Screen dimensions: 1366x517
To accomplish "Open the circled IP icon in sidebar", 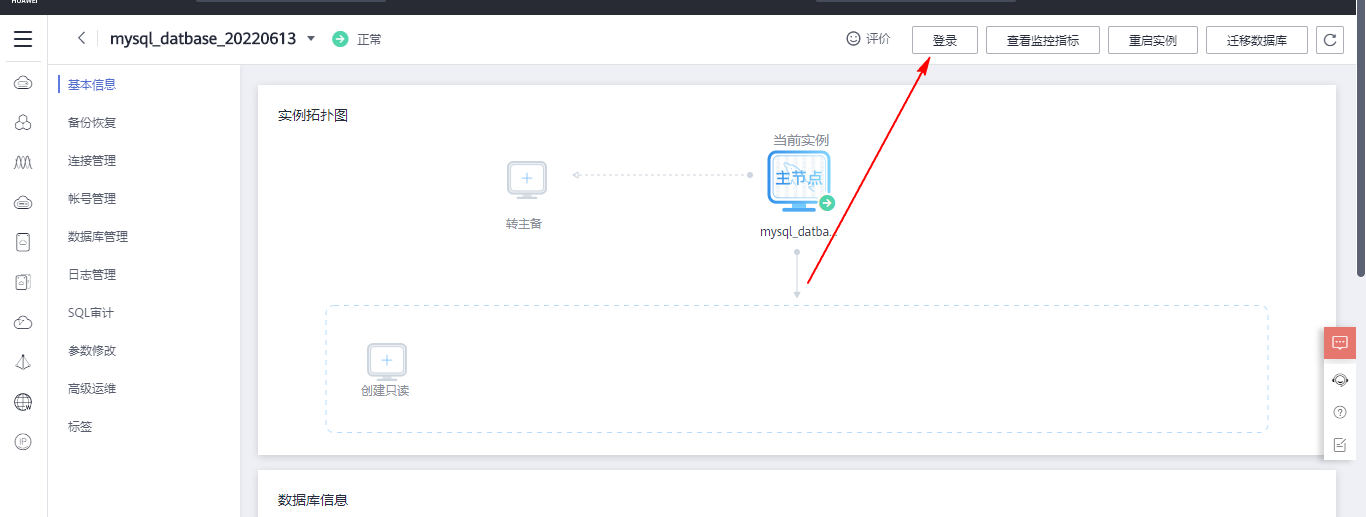I will point(23,441).
